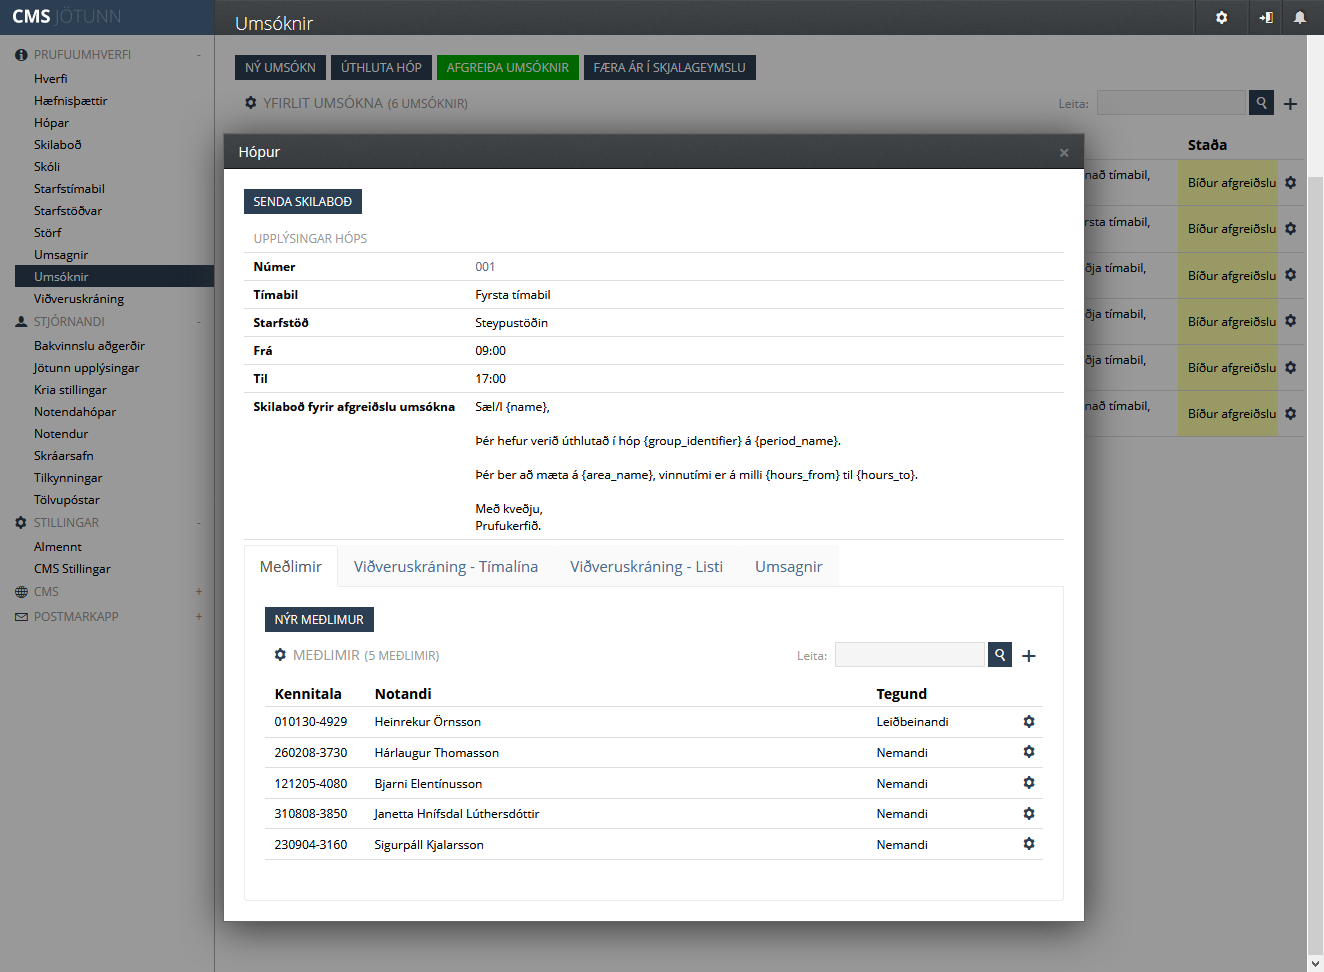Switch to Viðveruskráning - Tímalína tab
The height and width of the screenshot is (972, 1324).
pyautogui.click(x=445, y=567)
